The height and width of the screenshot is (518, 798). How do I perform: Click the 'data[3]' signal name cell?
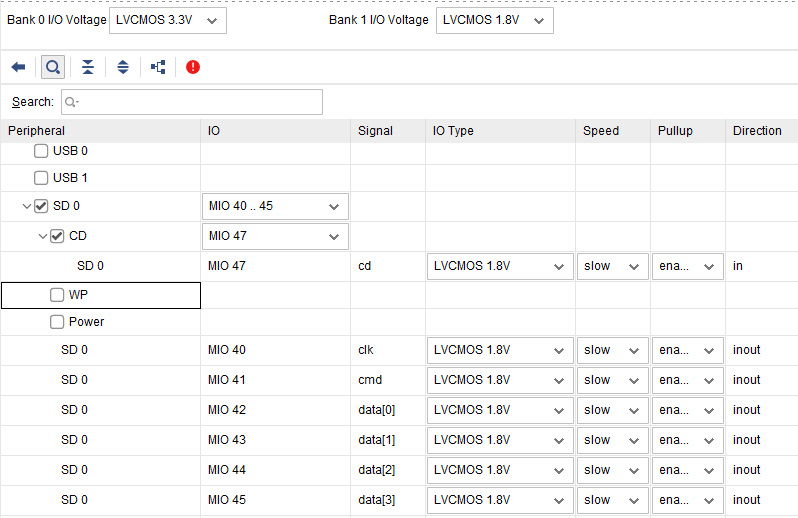388,500
